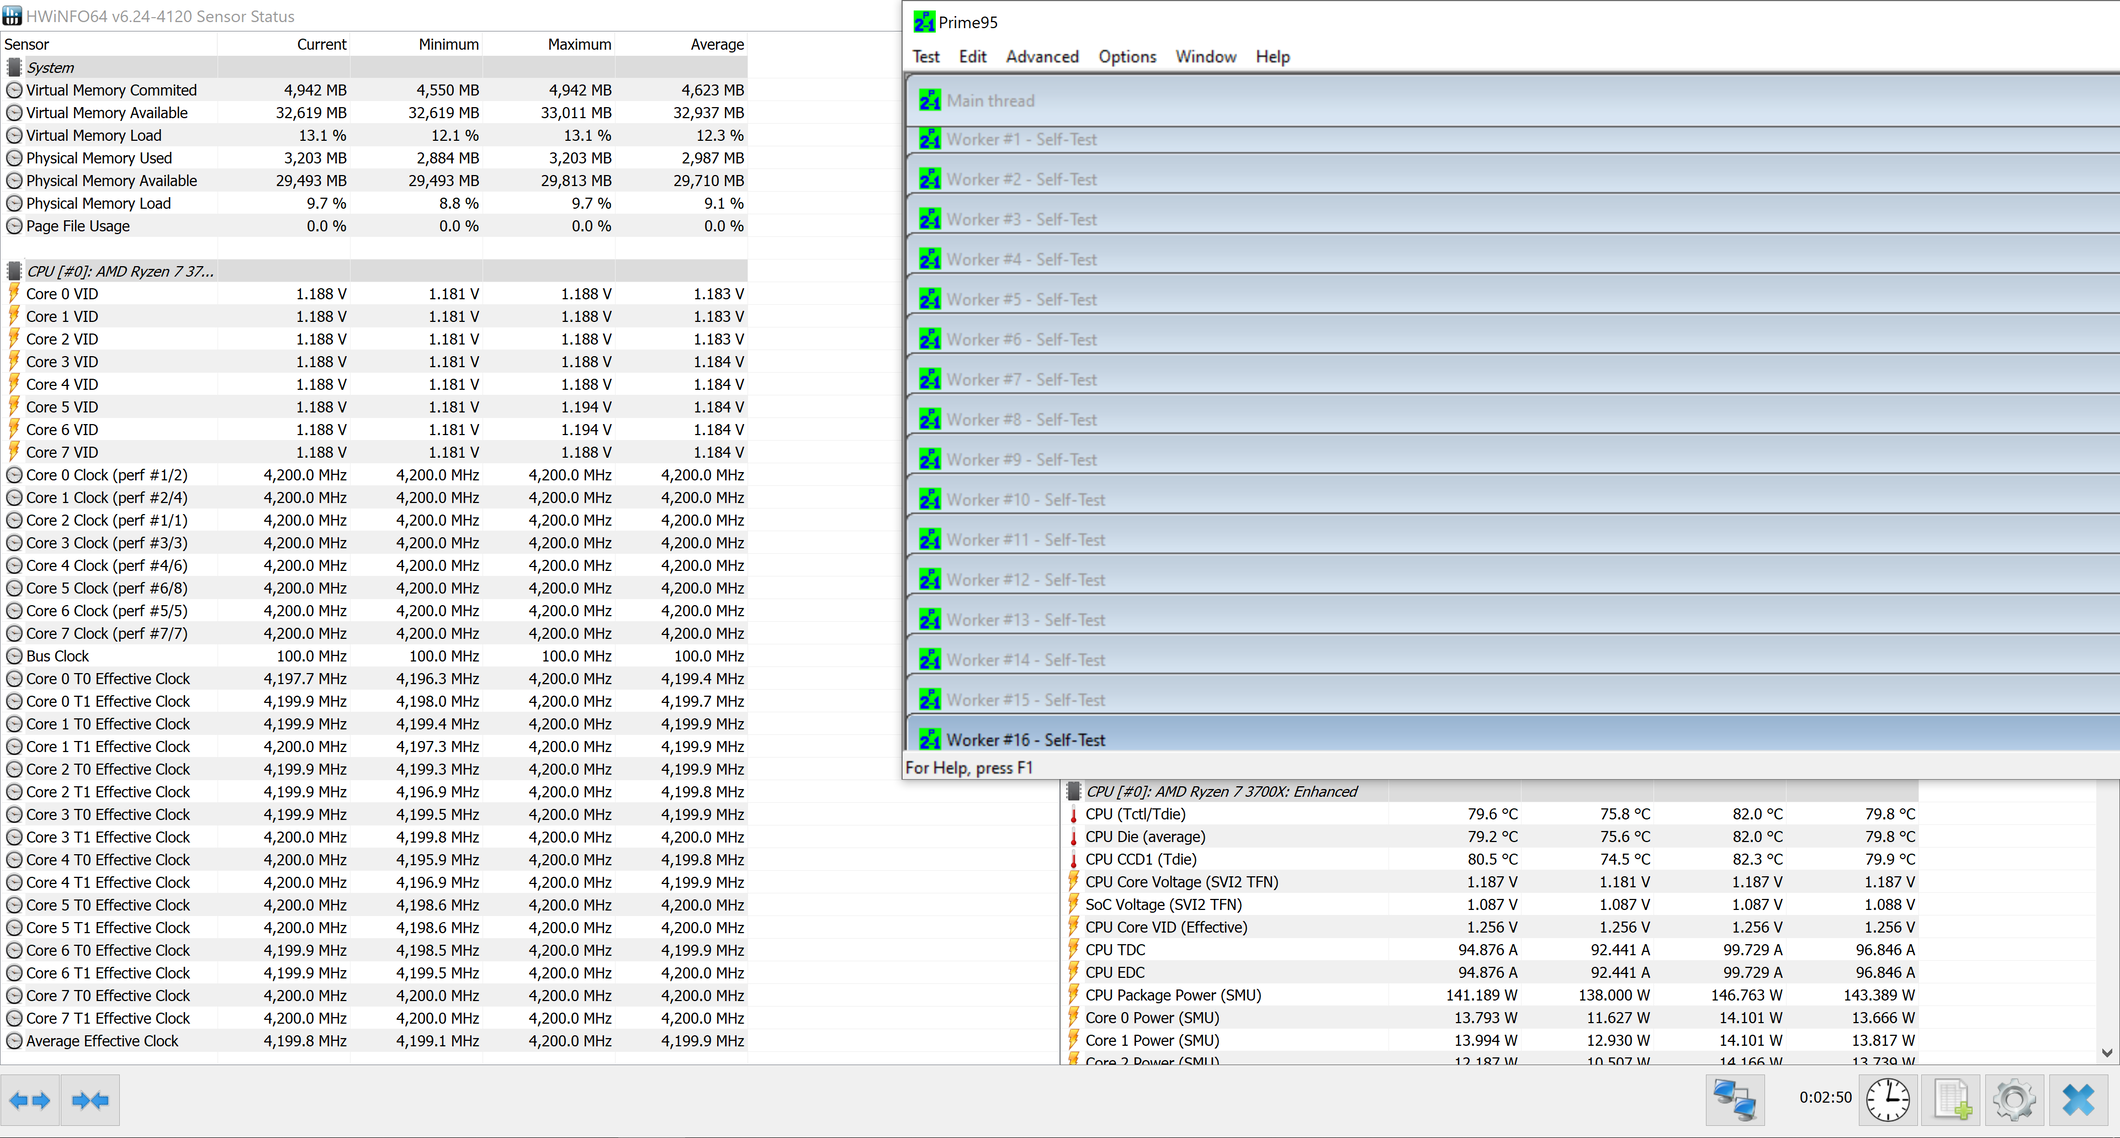Click the 0:02:50 elapsed time readout
This screenshot has height=1138, width=2120.
[x=1825, y=1097]
